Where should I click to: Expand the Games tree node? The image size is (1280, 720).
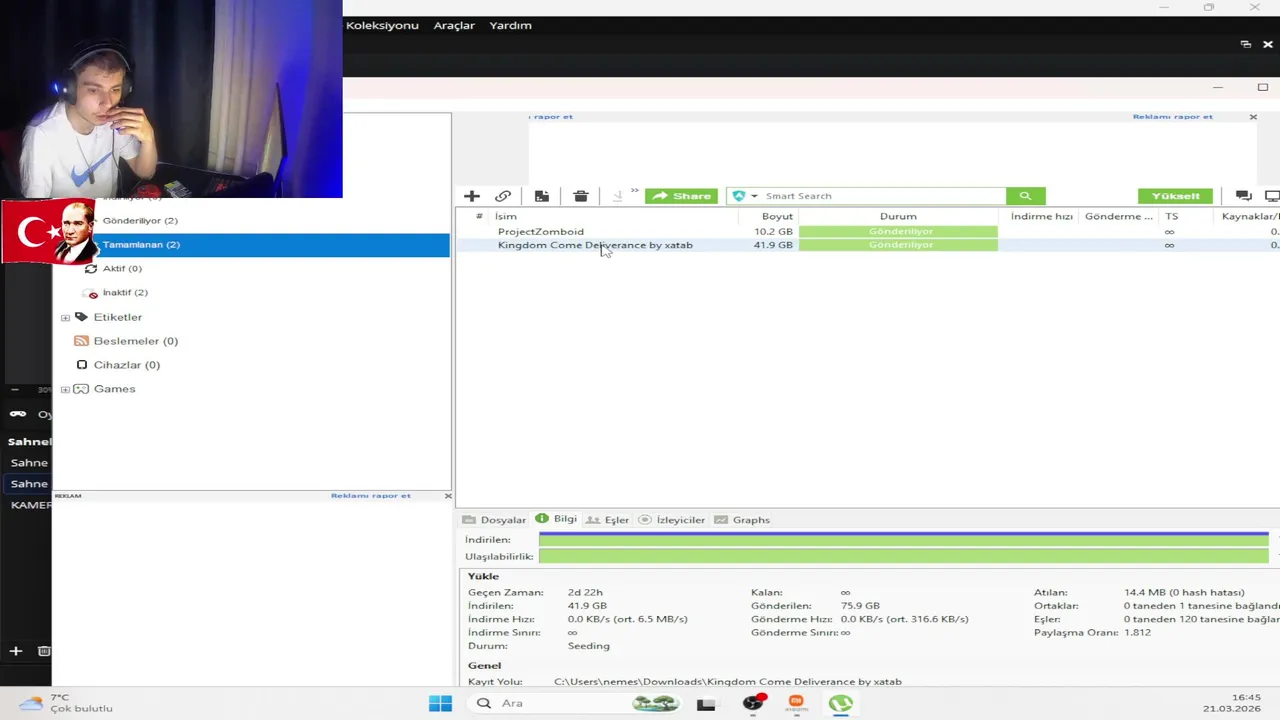(66, 389)
